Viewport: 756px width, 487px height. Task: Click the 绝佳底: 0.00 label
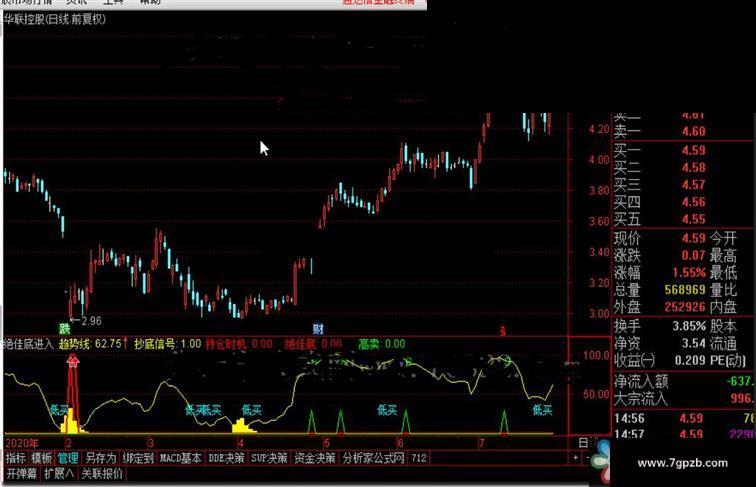coord(313,344)
